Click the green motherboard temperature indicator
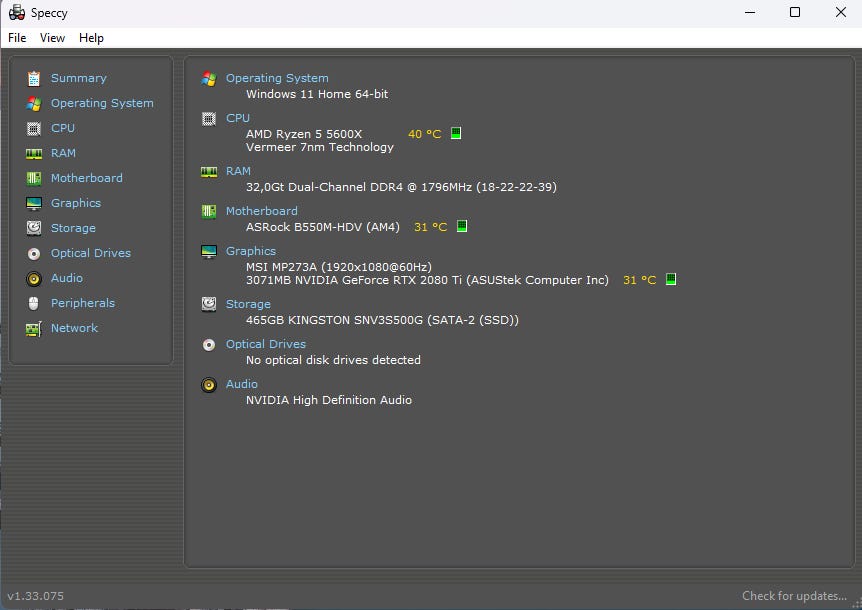The image size is (862, 610). (462, 226)
